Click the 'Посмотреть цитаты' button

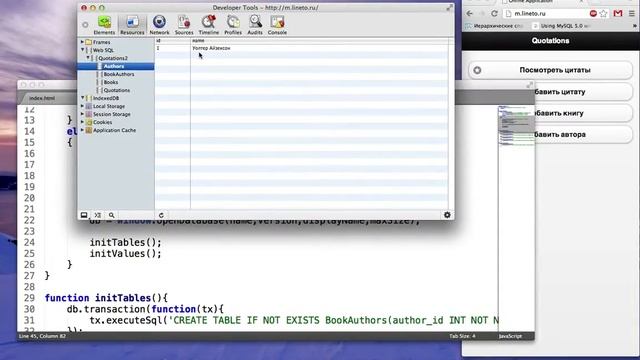[551, 70]
